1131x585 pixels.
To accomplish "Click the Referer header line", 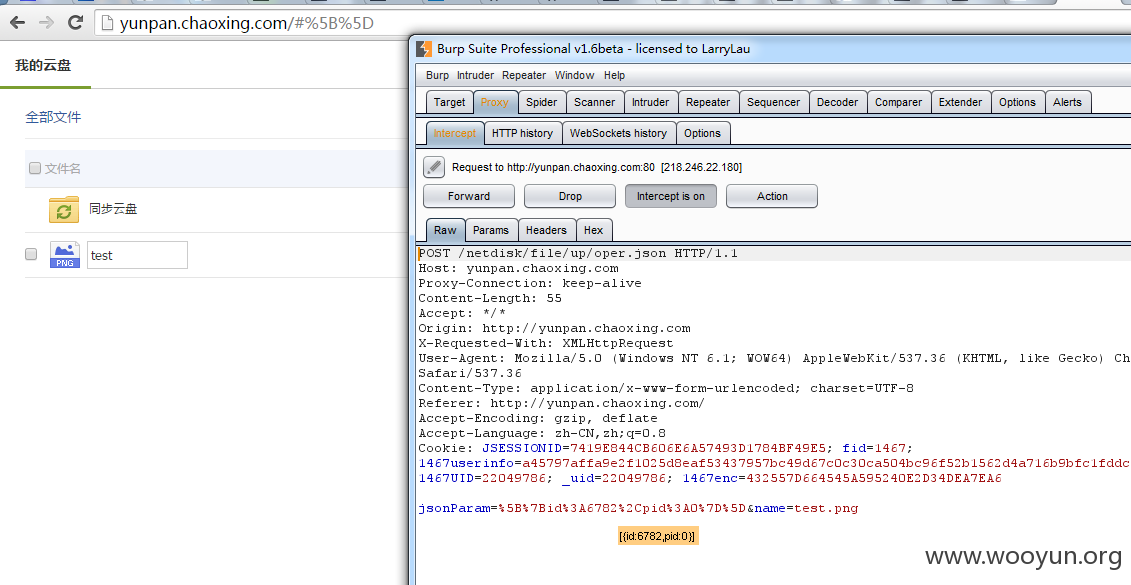I will 562,403.
